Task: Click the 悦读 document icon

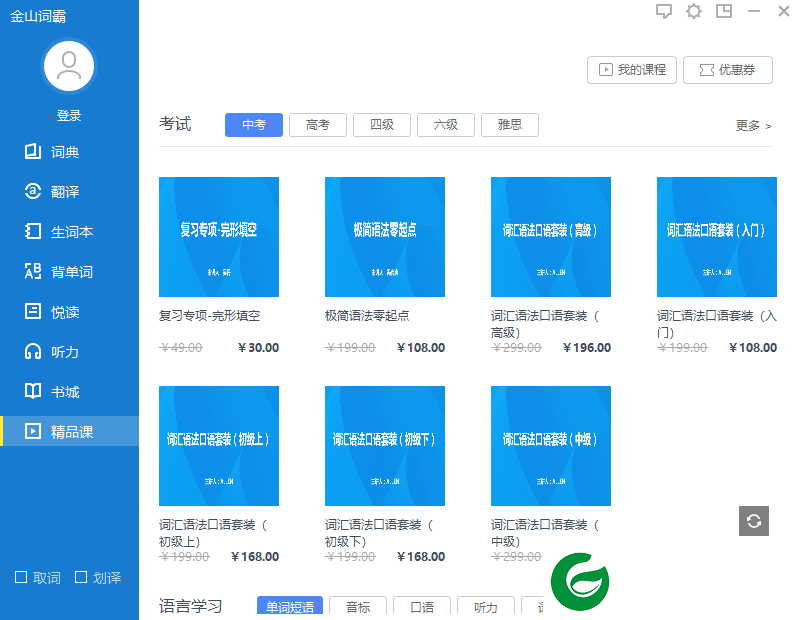Action: coord(33,311)
